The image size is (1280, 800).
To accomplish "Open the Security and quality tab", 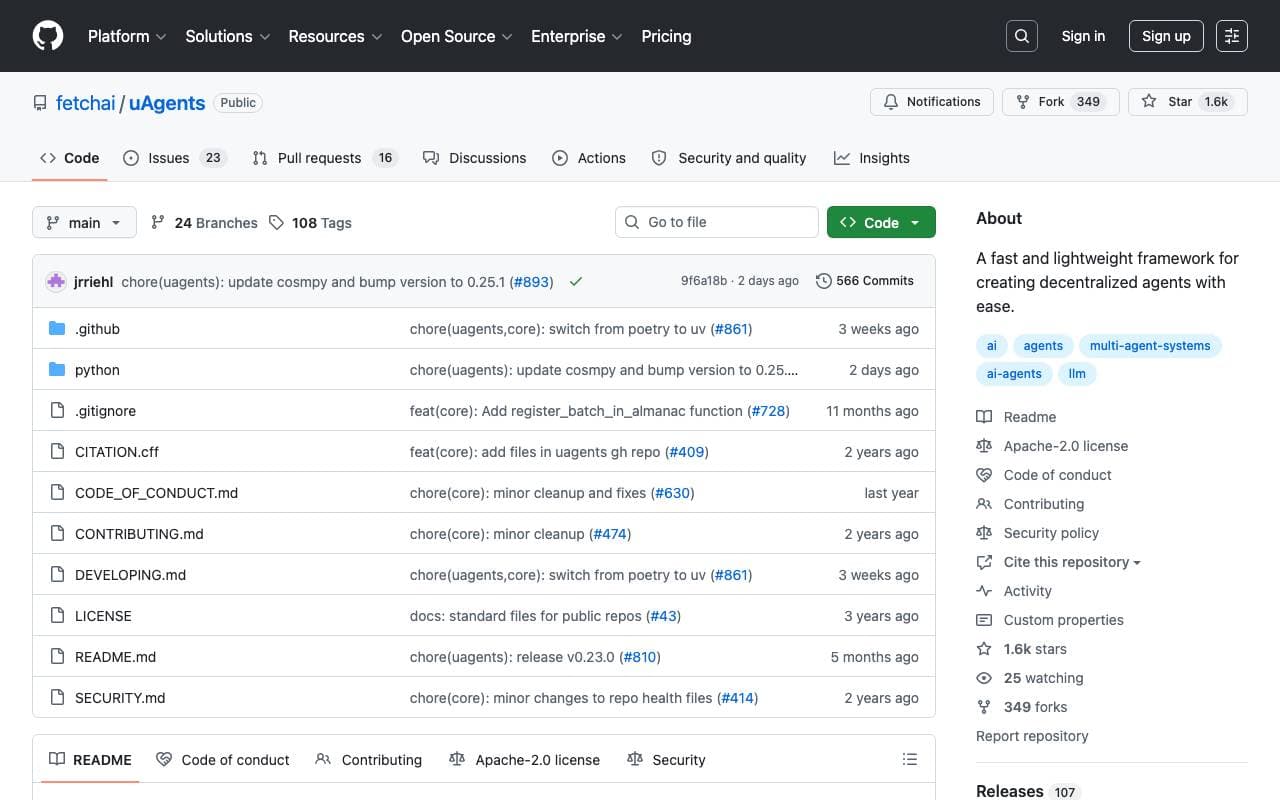I will coord(729,158).
